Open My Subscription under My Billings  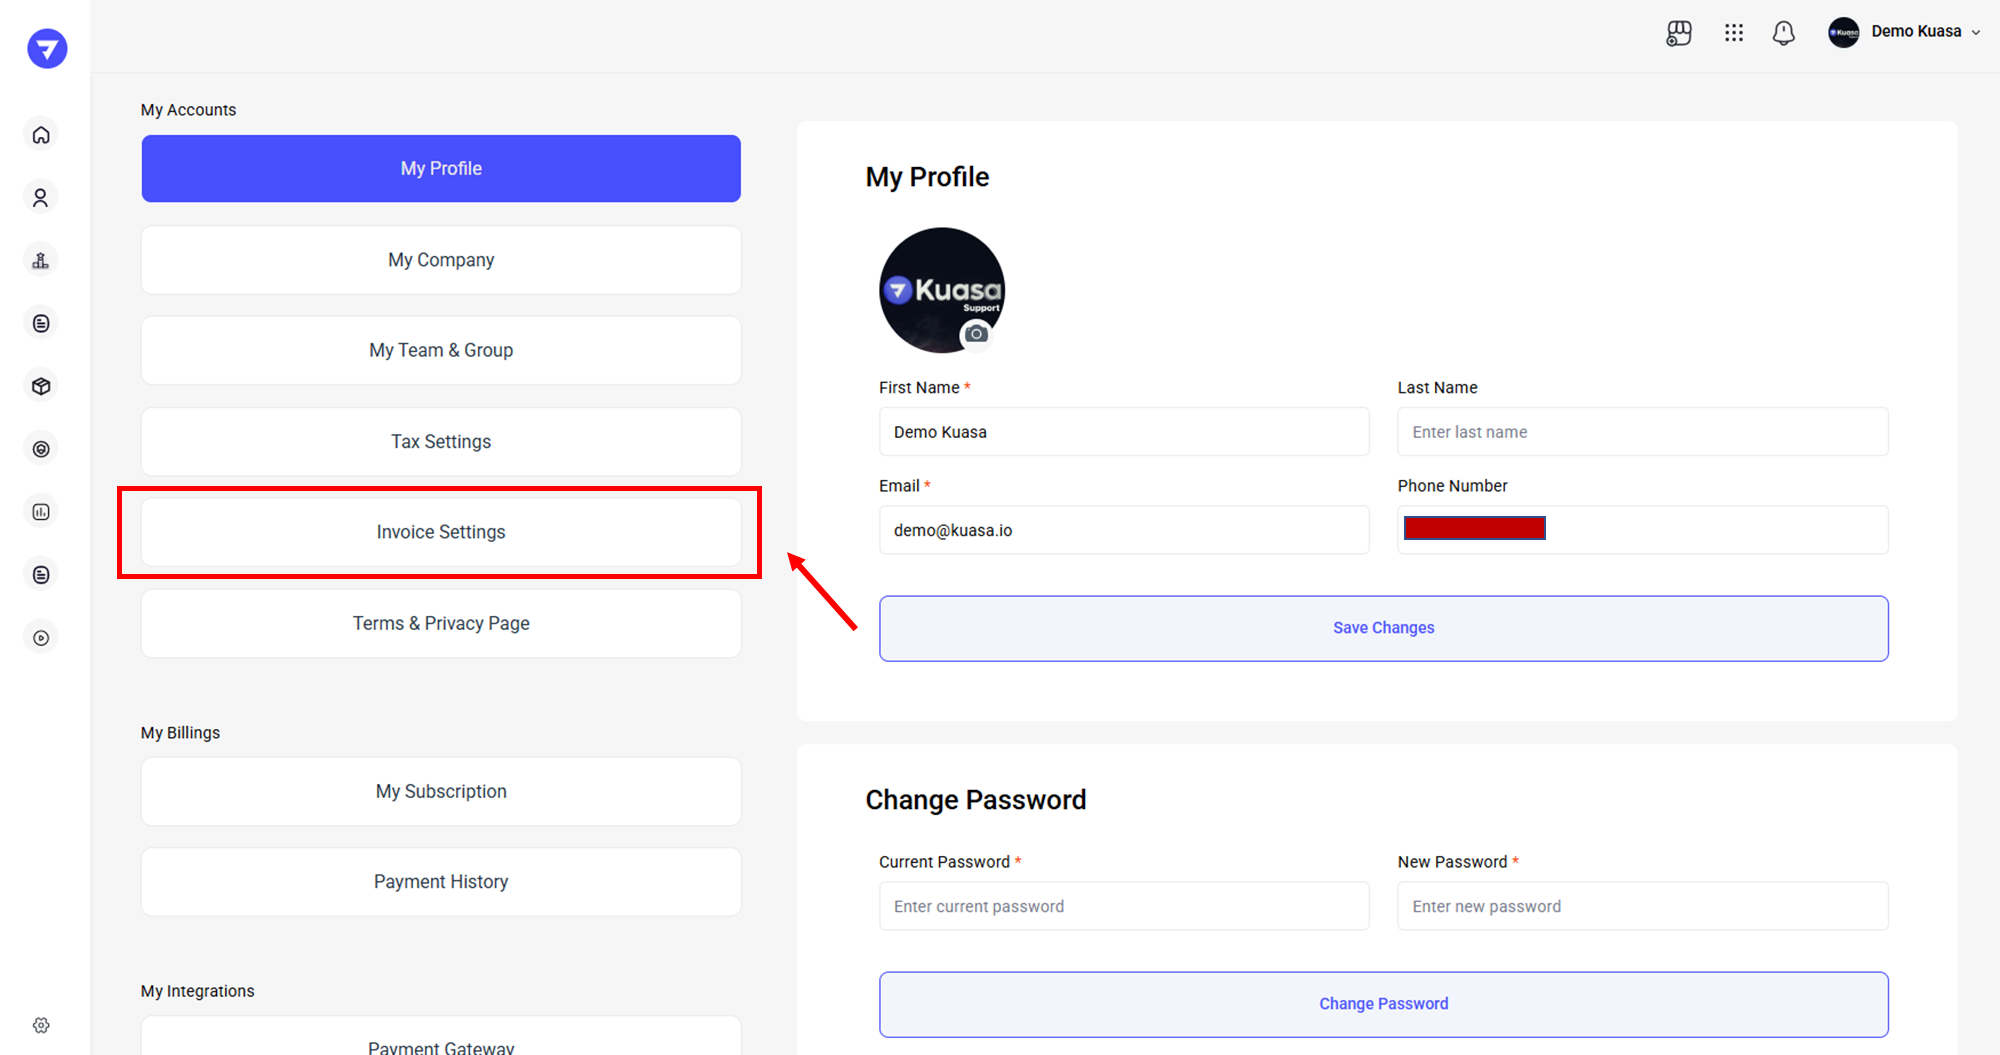click(441, 792)
